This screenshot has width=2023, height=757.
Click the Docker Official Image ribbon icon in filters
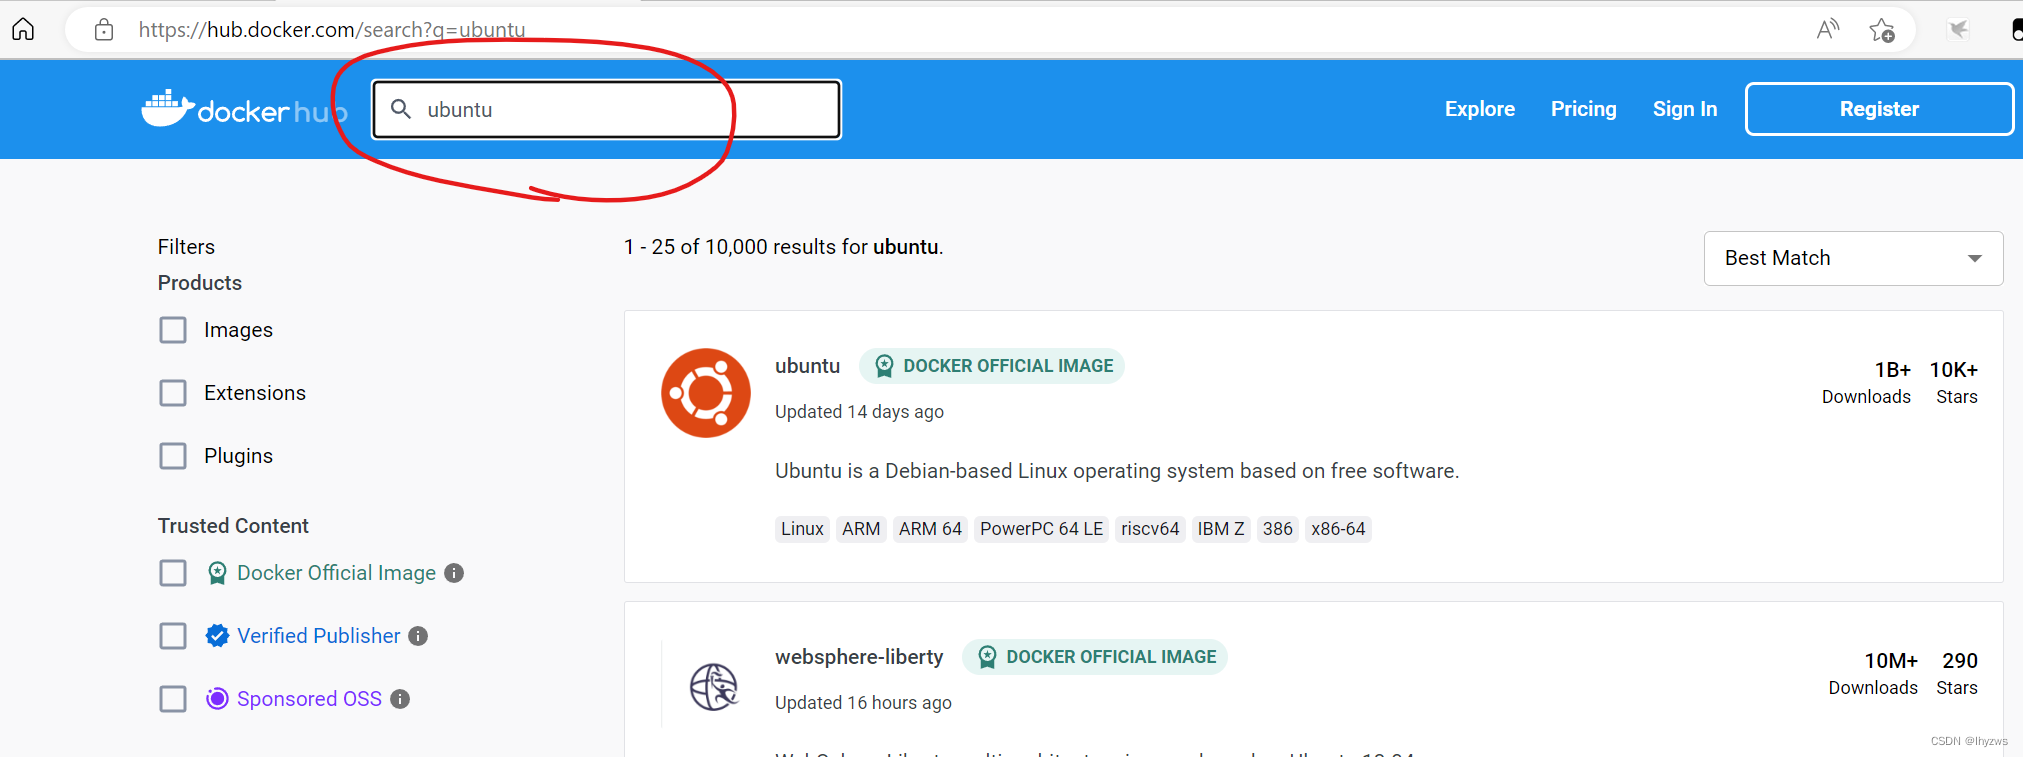(x=217, y=573)
